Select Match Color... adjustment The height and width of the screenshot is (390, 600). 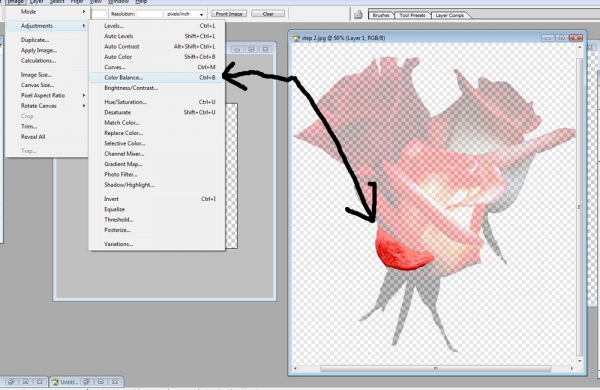157,122
